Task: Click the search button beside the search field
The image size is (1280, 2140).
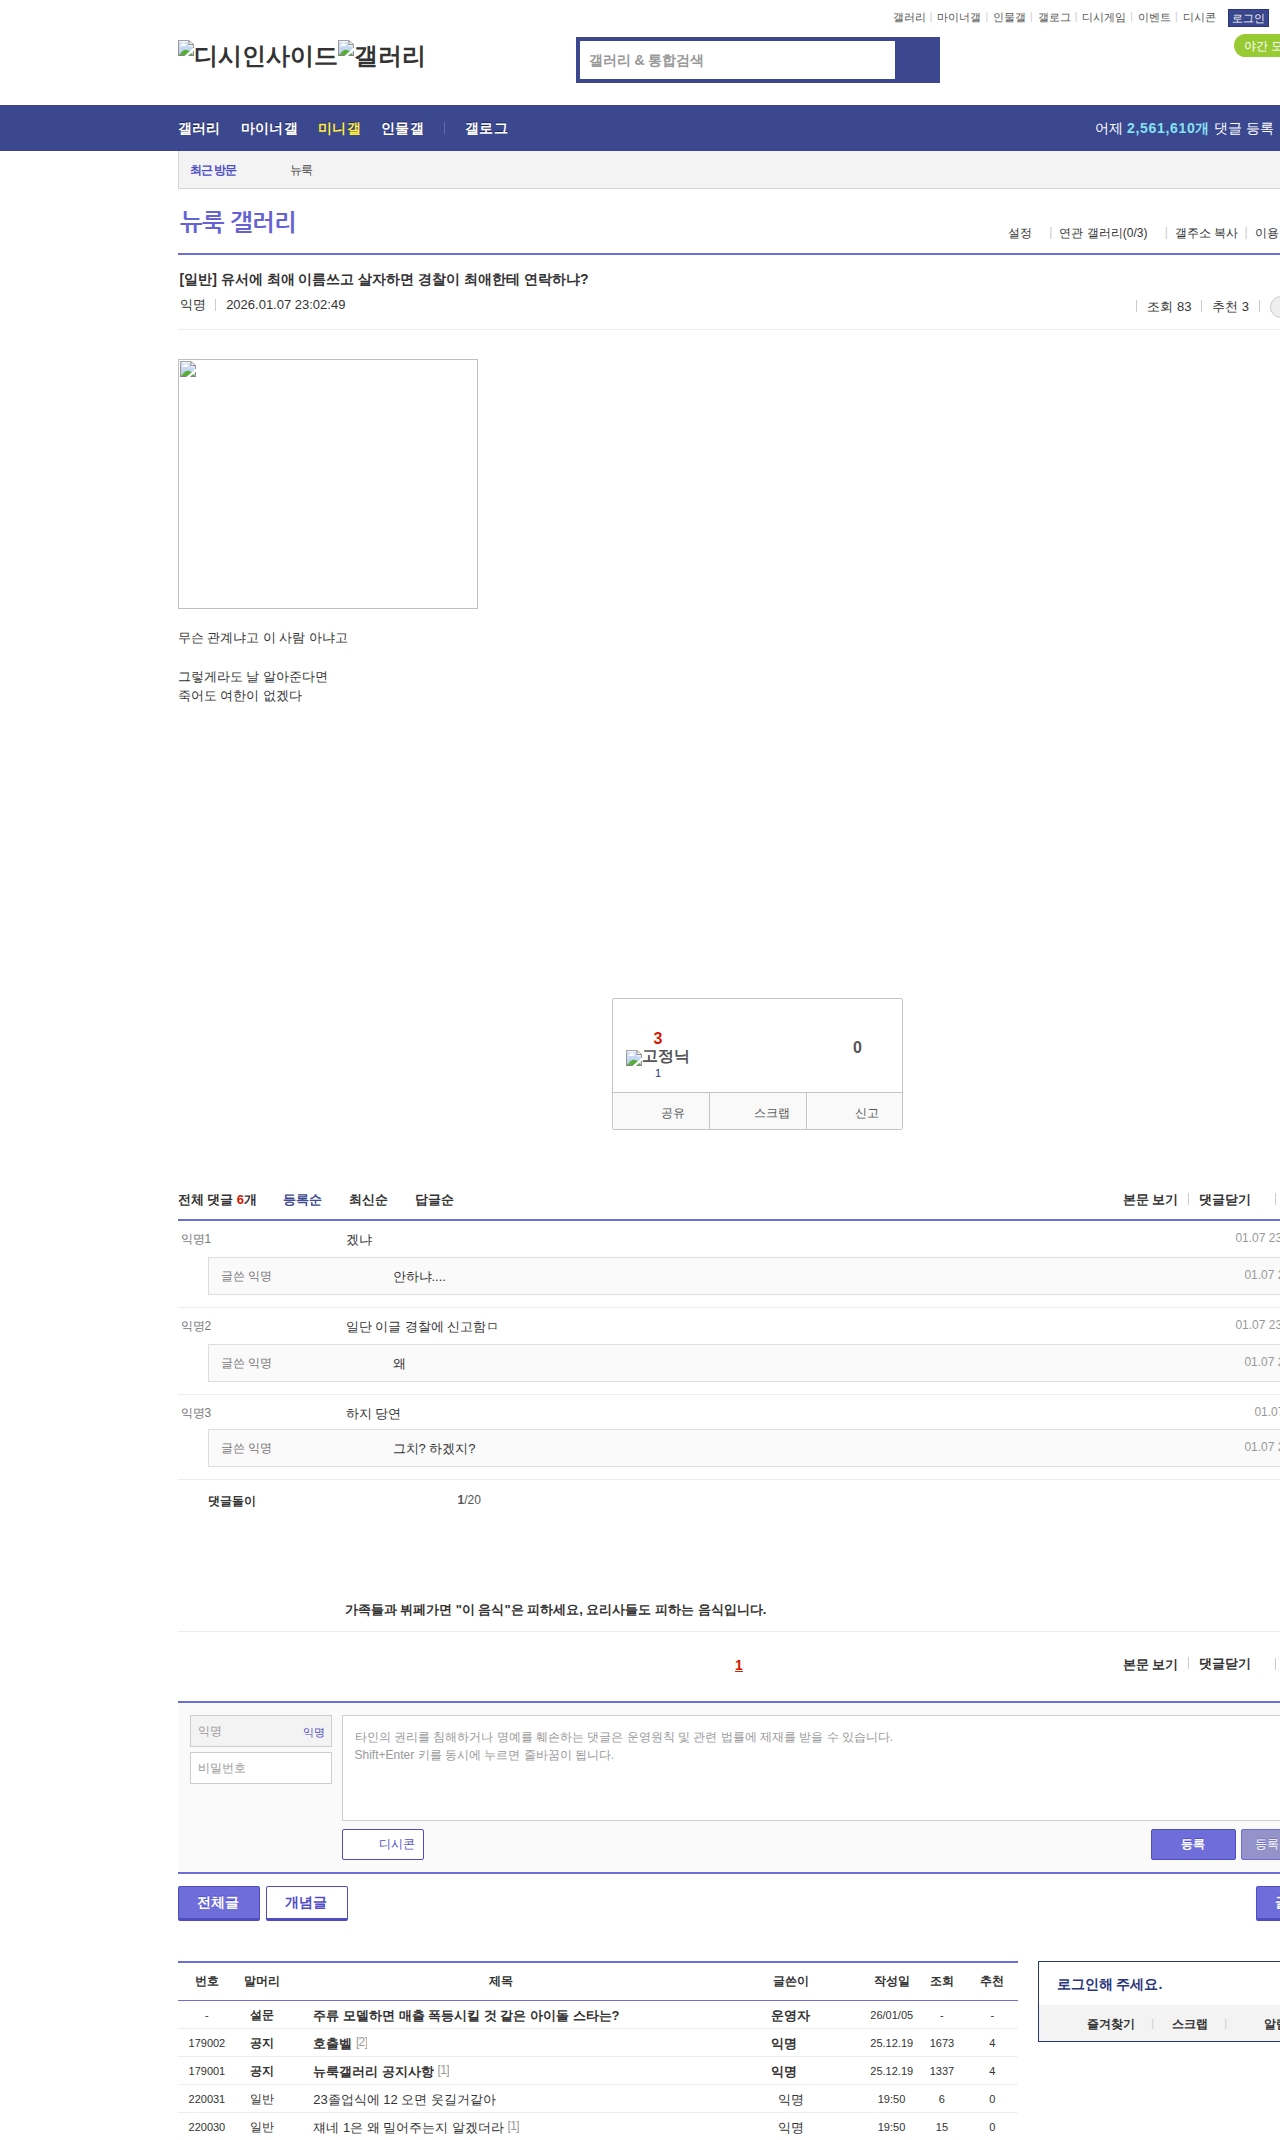Action: point(917,60)
